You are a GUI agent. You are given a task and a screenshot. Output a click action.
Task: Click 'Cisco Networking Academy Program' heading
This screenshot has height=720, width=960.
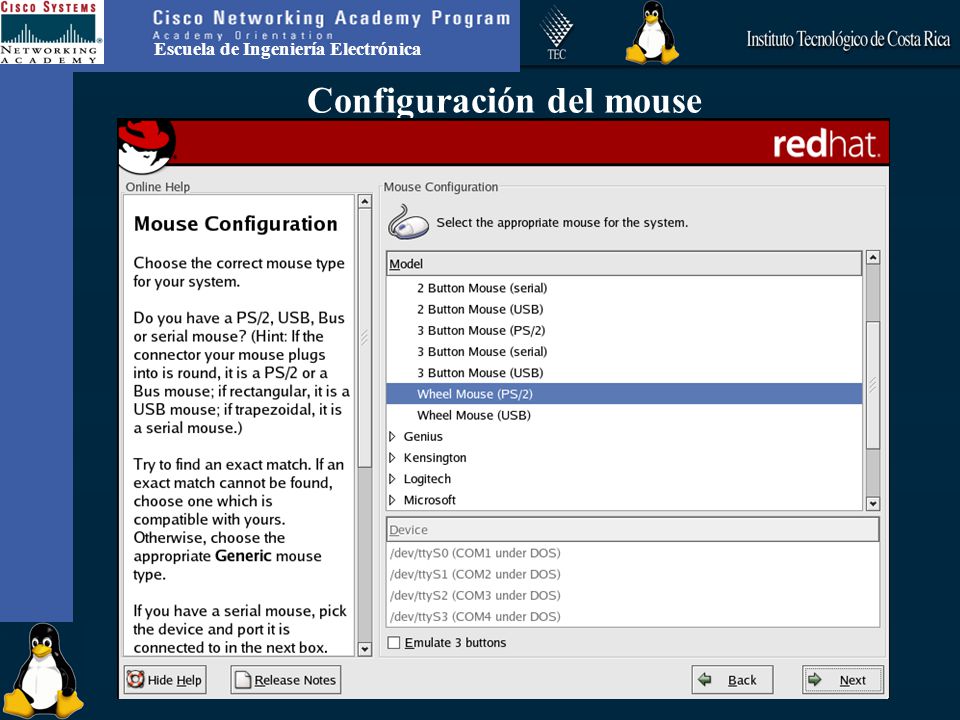331,18
